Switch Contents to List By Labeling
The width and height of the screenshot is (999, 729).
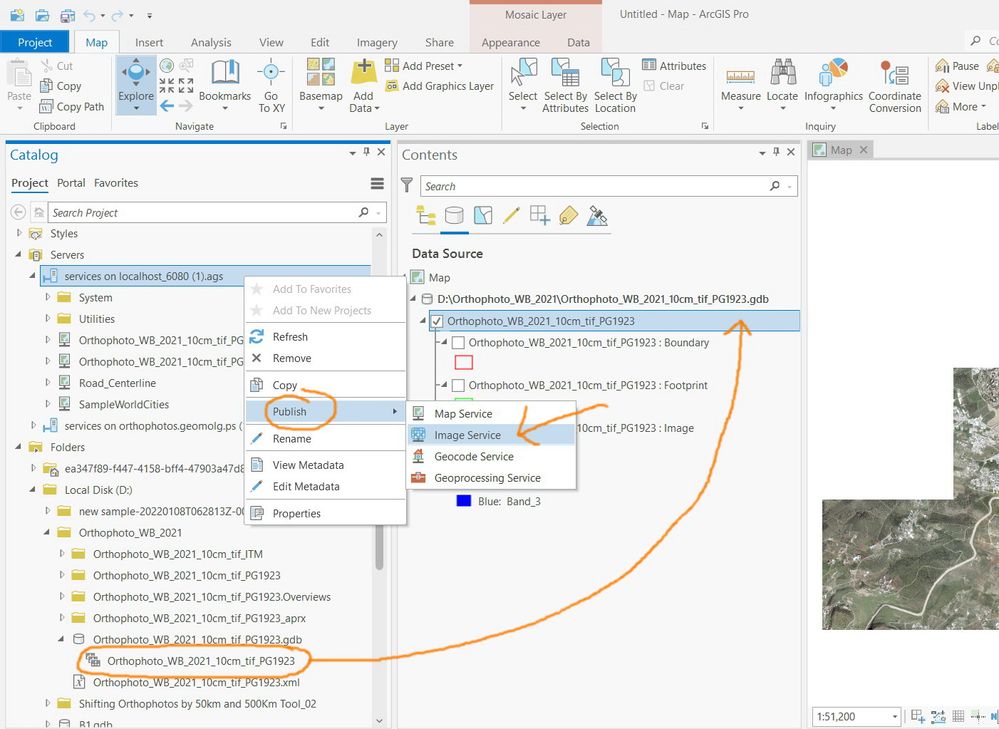coord(568,215)
